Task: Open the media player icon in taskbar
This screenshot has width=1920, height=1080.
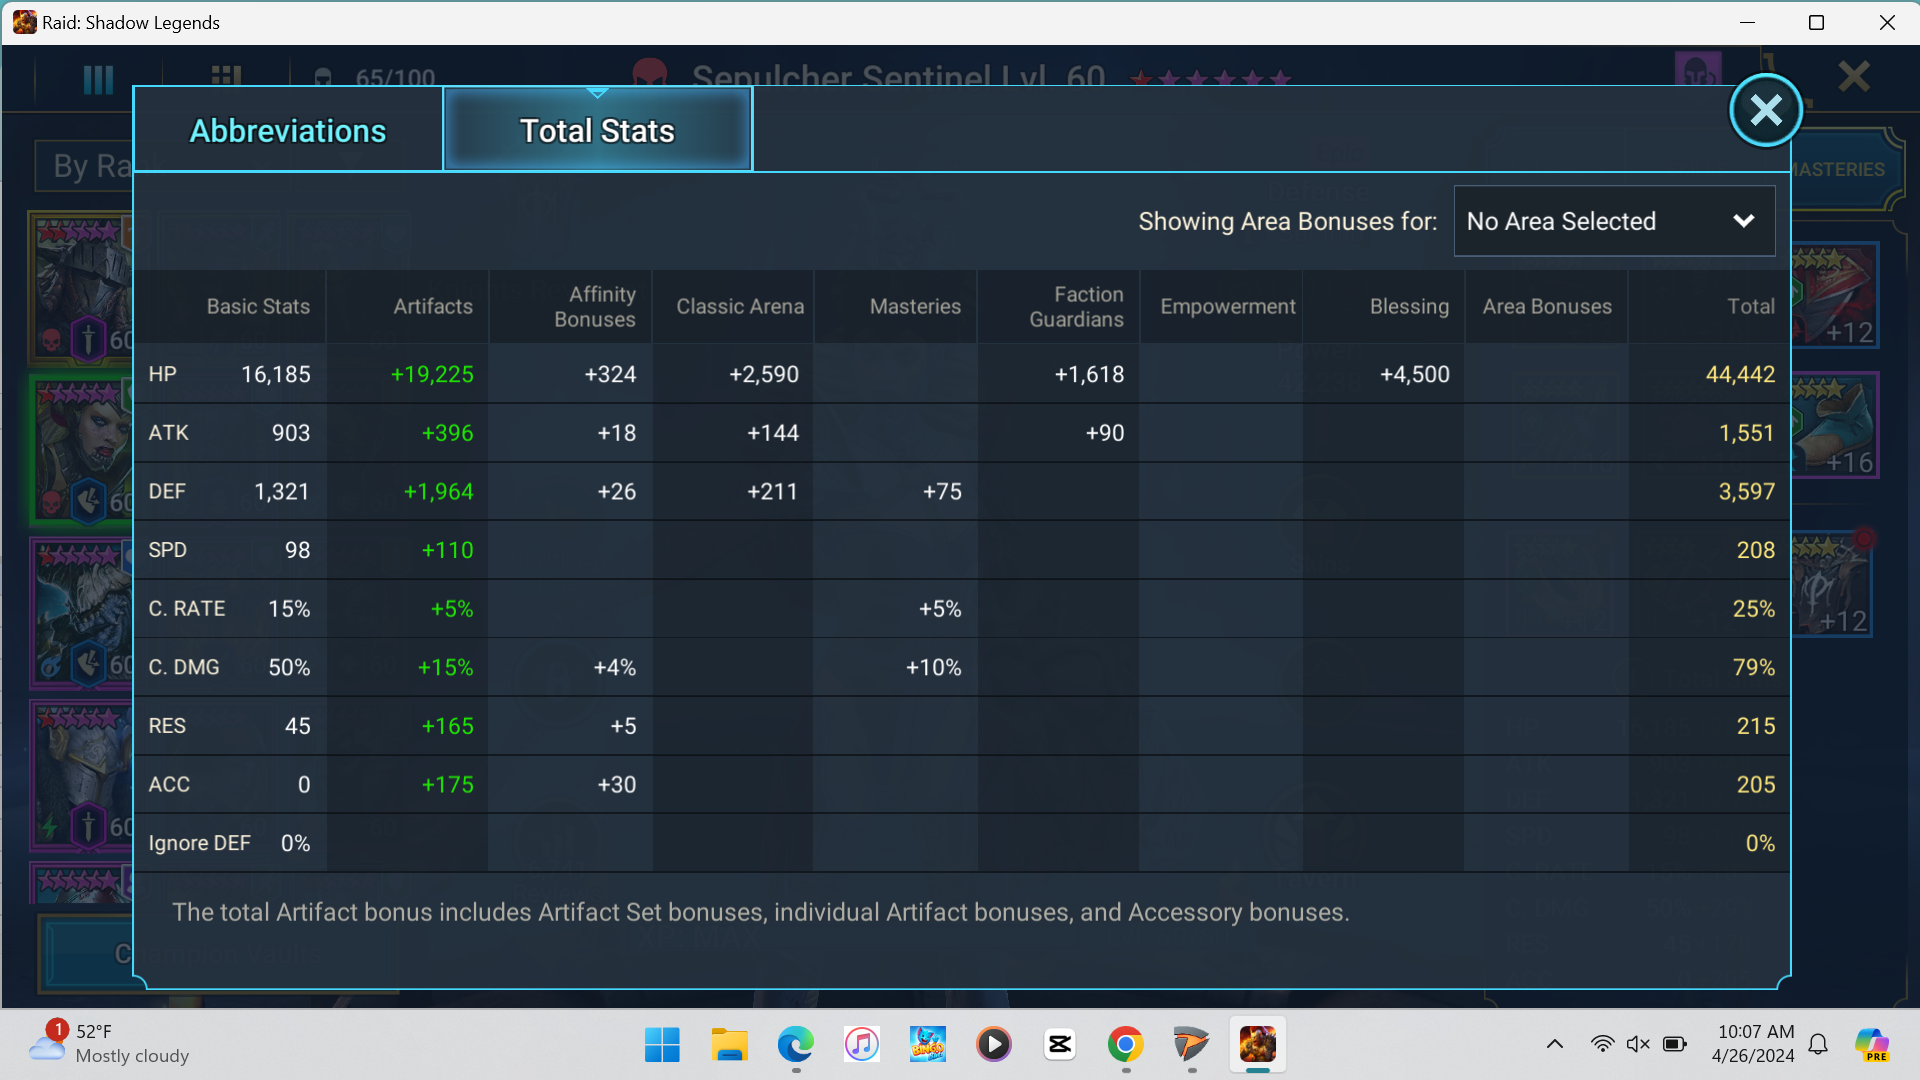Action: tap(993, 1045)
